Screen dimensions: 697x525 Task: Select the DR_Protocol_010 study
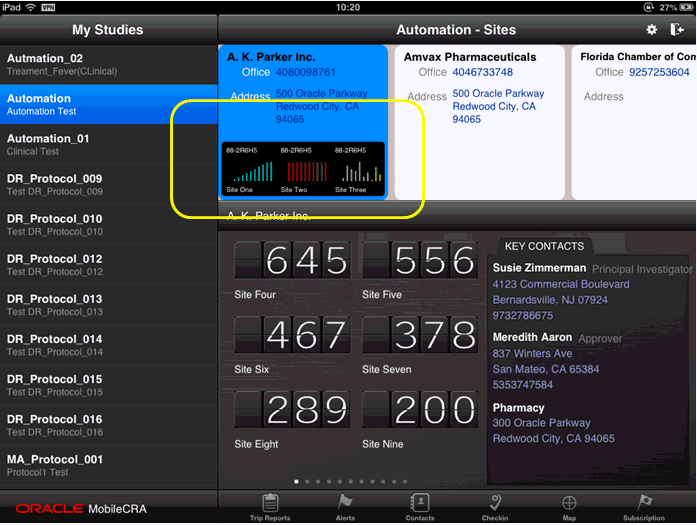pyautogui.click(x=108, y=225)
